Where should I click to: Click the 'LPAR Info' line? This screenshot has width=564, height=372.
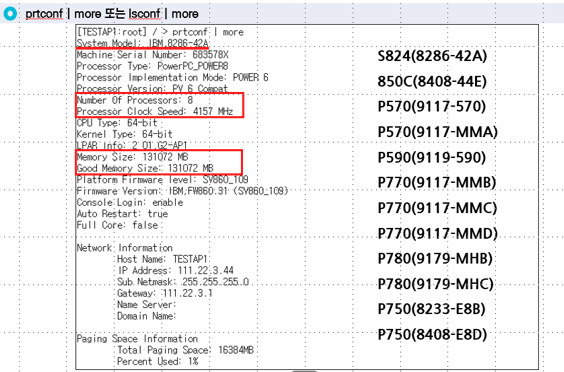tap(132, 145)
